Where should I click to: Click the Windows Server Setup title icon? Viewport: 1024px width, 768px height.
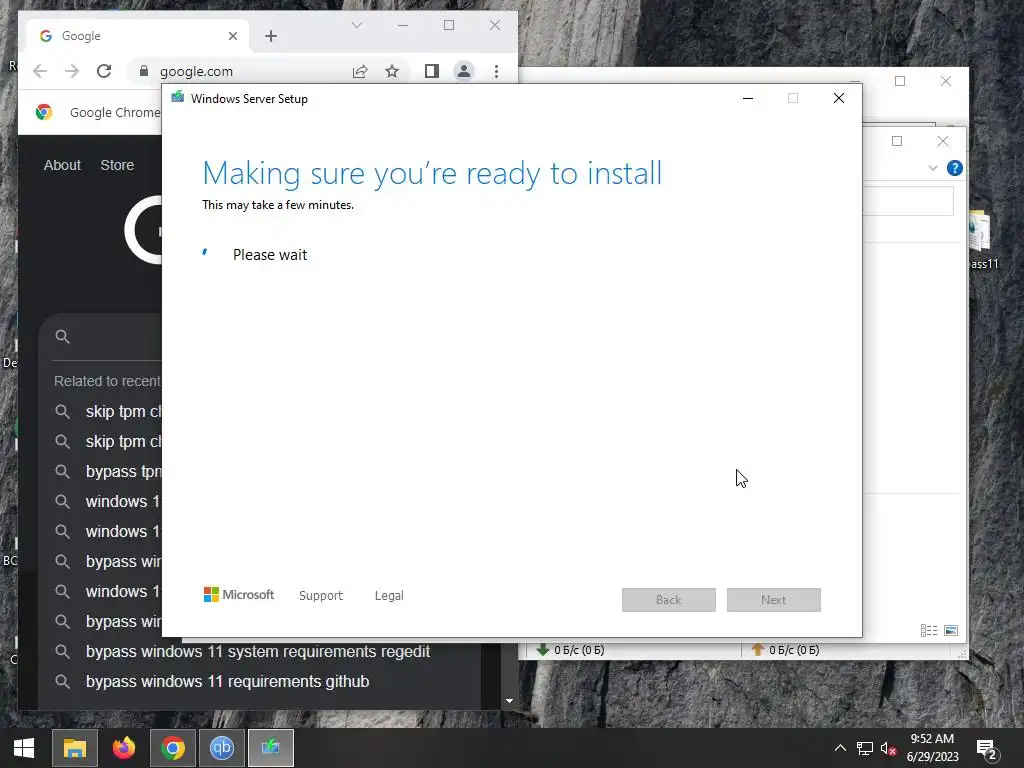point(178,98)
